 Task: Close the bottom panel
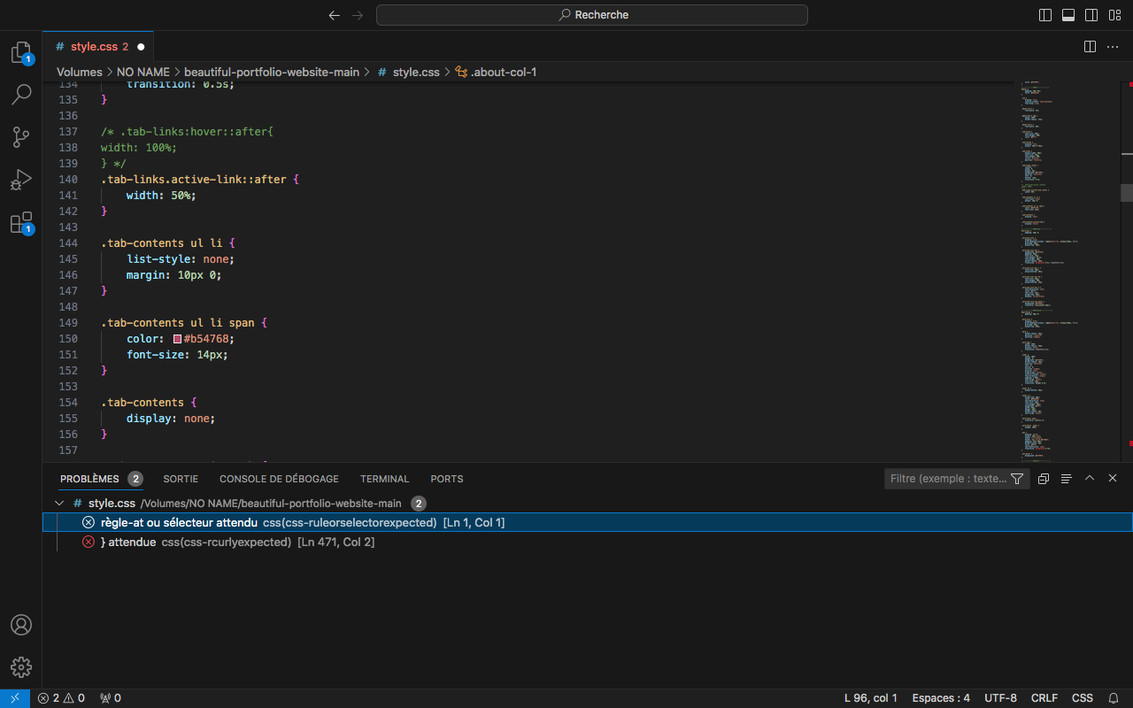coord(1113,478)
